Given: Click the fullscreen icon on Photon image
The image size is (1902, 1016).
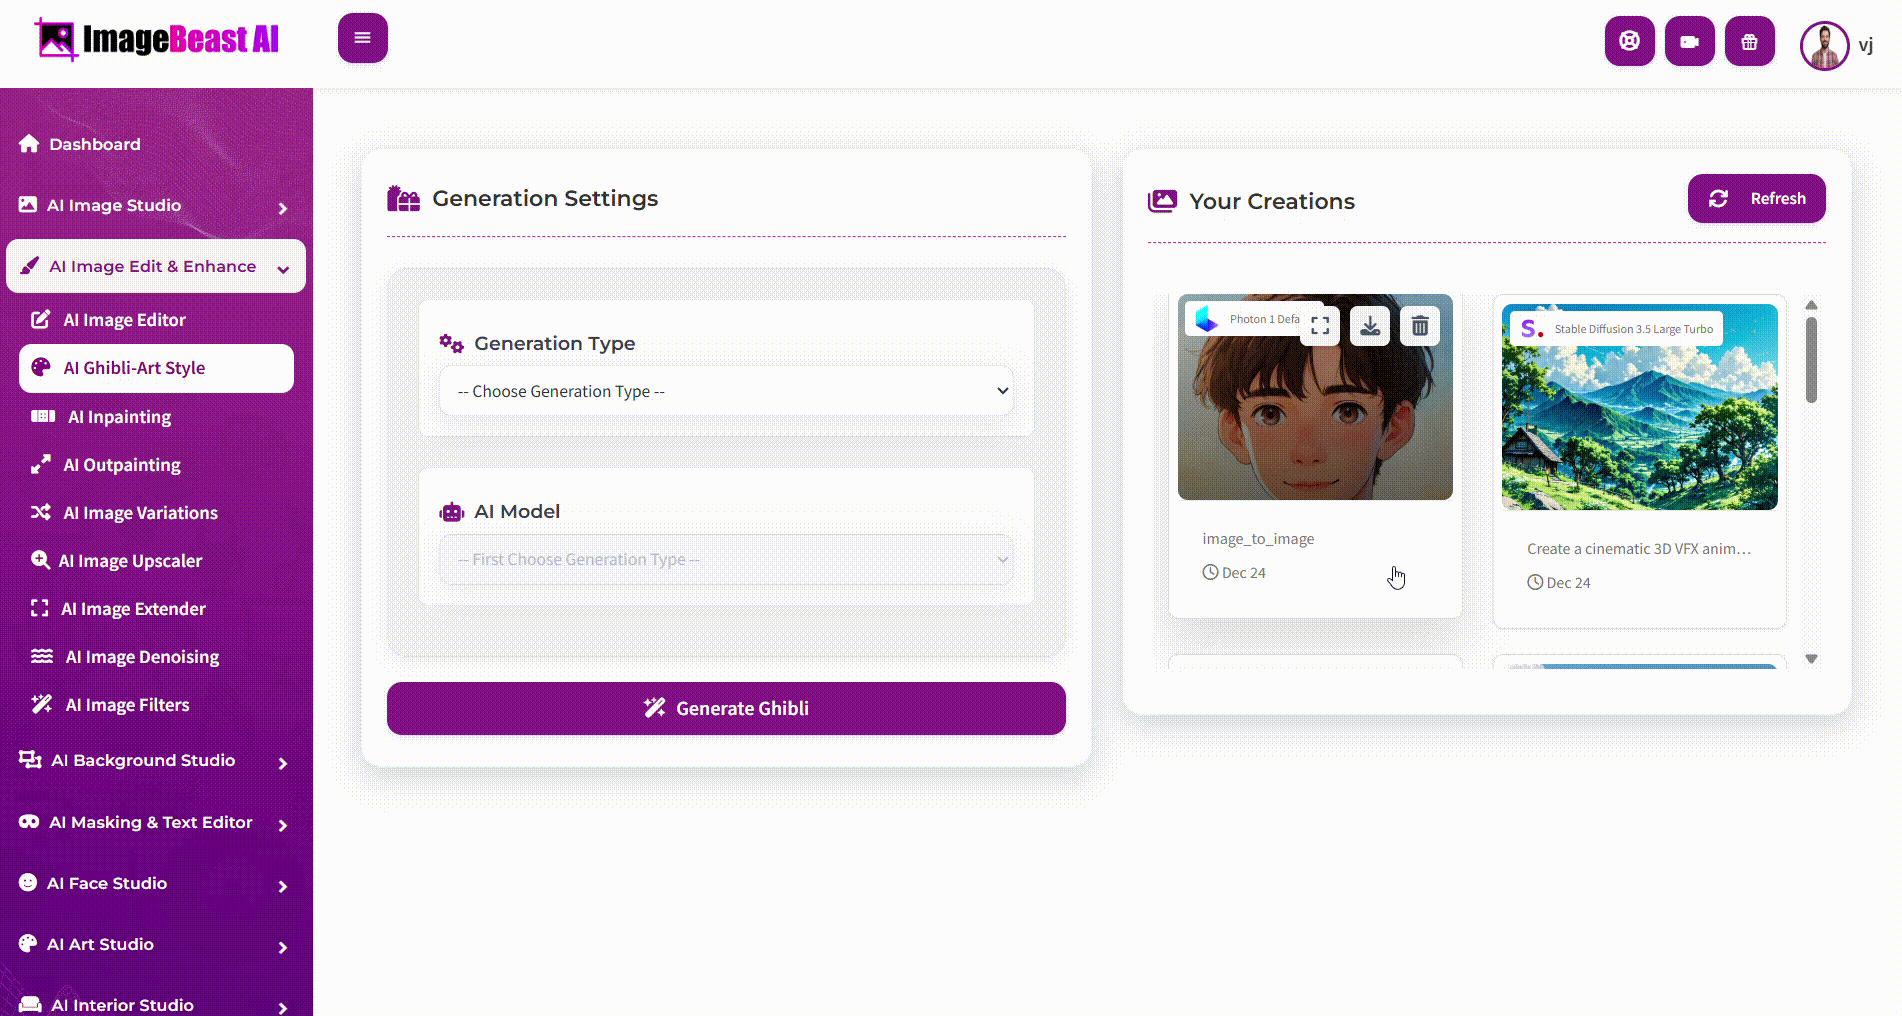Looking at the screenshot, I should pos(1320,326).
